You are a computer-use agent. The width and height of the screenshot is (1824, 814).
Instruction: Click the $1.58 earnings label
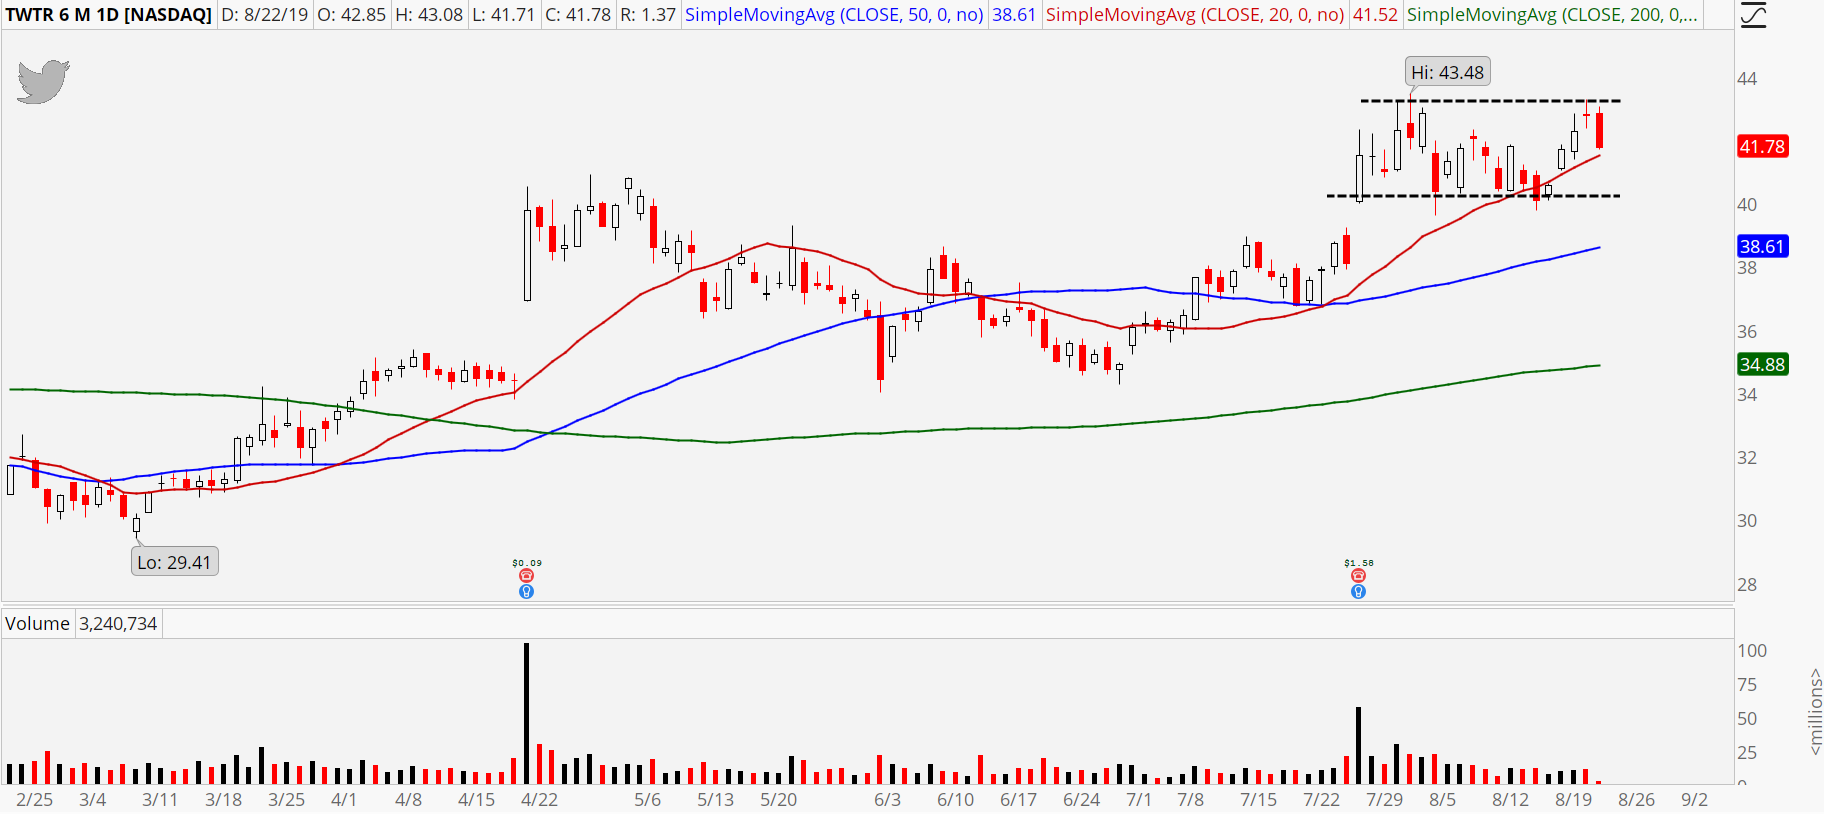pyautogui.click(x=1359, y=563)
